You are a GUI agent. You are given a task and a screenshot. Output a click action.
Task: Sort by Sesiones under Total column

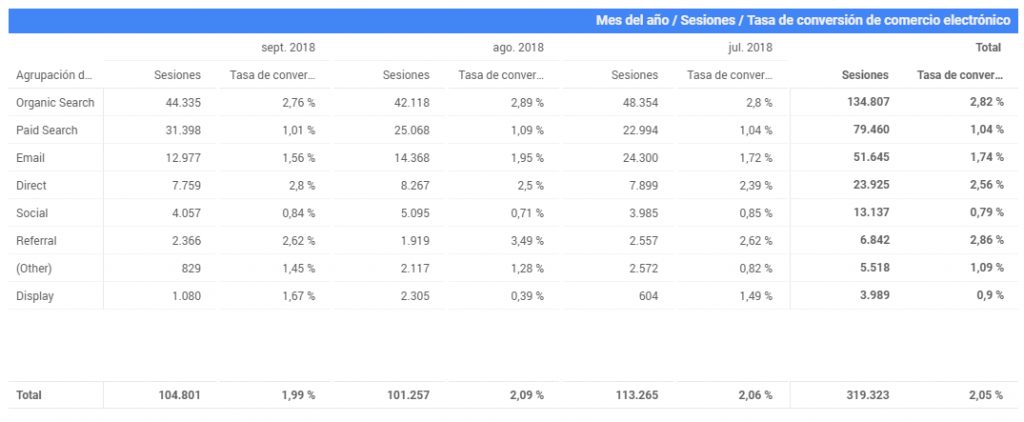click(x=865, y=75)
